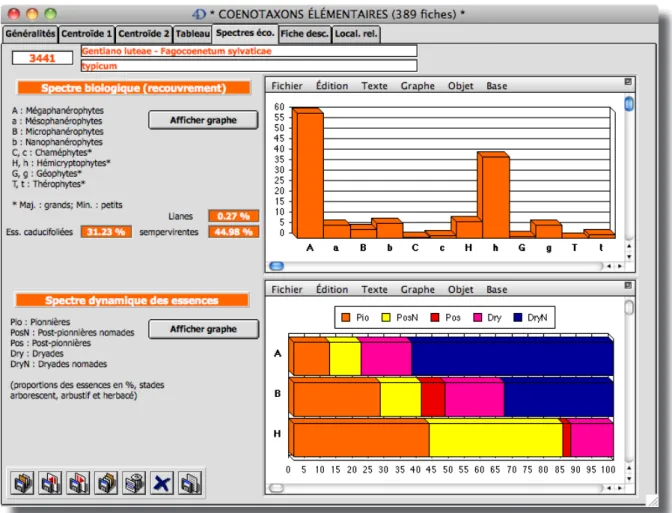
Task: Click vertical scrollbar thumb of bottom graph
Action: [x=629, y=307]
